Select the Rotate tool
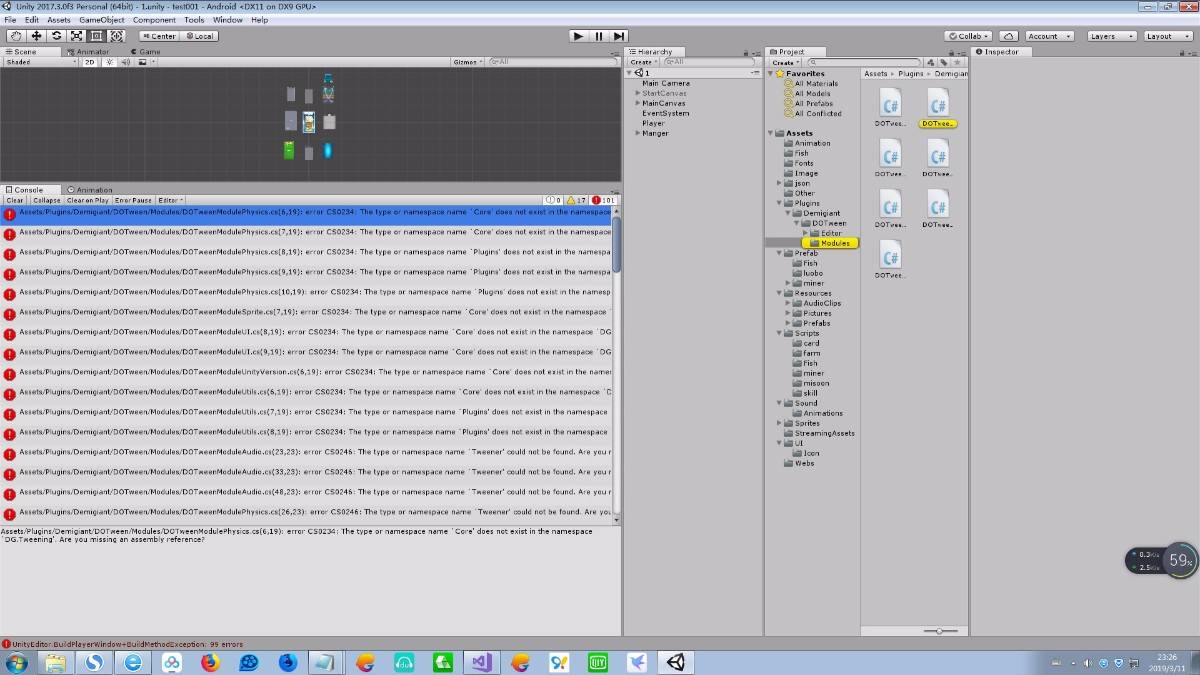Viewport: 1200px width, 675px height. point(56,36)
